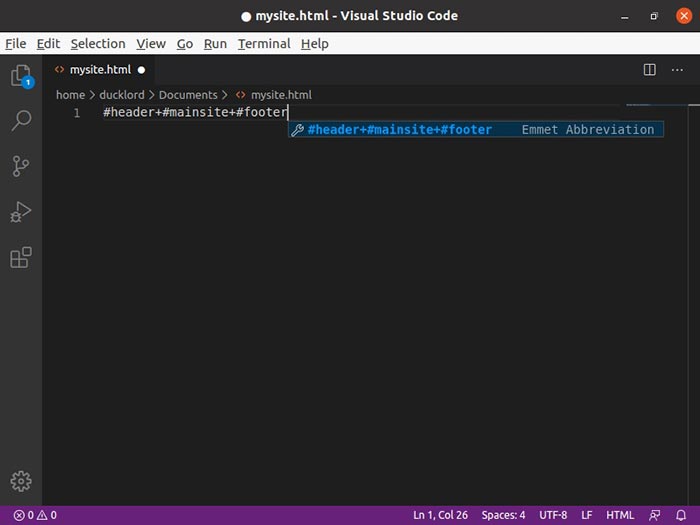The height and width of the screenshot is (525, 700).
Task: Click the split editor icon
Action: (x=649, y=70)
